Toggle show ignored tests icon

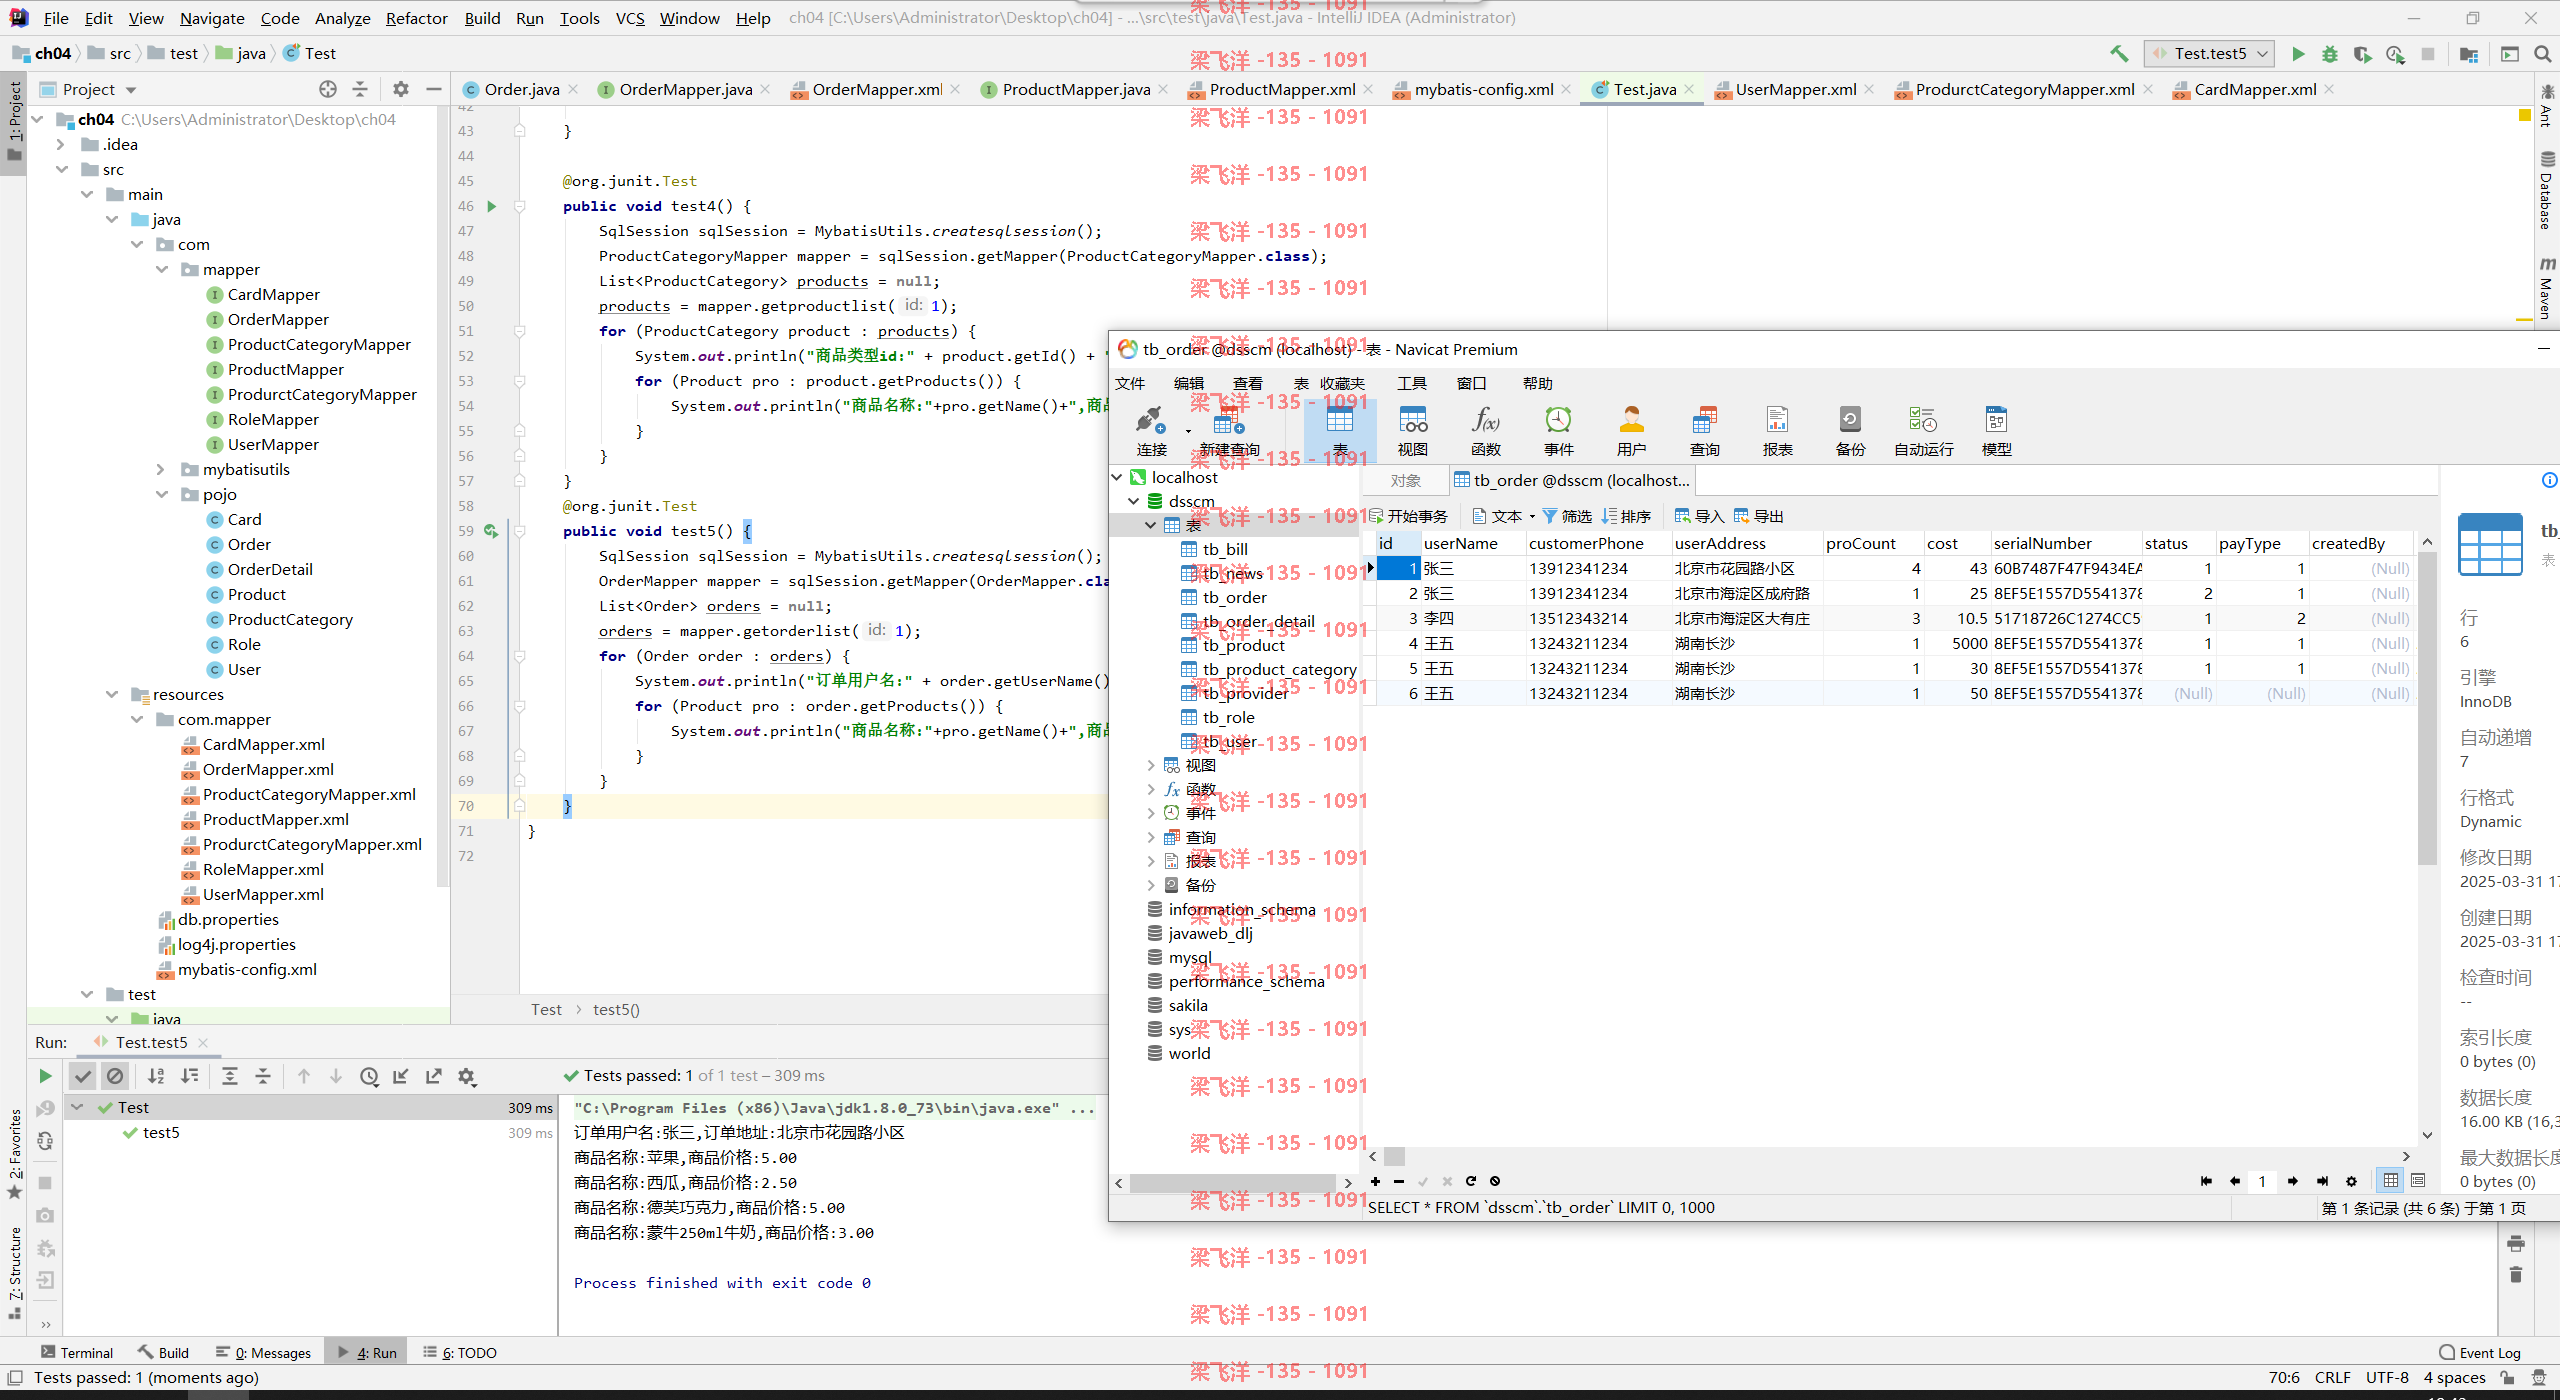[115, 1076]
